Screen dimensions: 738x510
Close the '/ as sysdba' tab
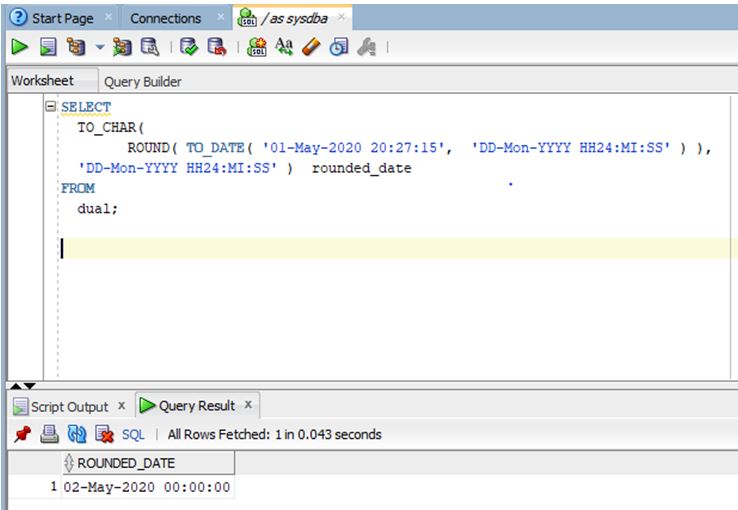click(341, 17)
